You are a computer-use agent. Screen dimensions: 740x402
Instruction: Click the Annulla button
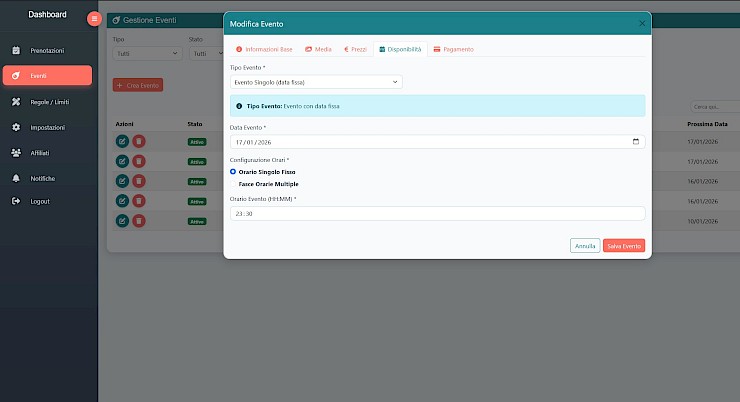click(x=585, y=246)
